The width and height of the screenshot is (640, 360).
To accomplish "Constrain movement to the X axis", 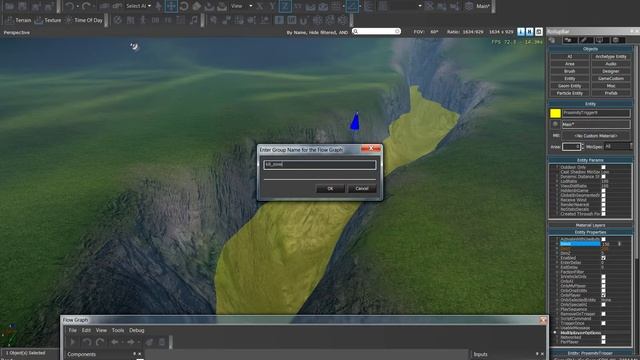I will tap(260, 6).
